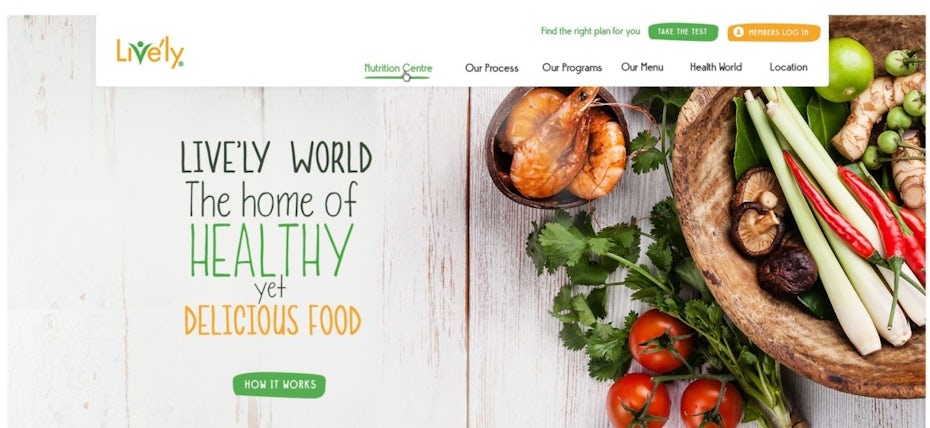Open Our Programs in the navigation
The width and height of the screenshot is (930, 428).
pos(572,68)
